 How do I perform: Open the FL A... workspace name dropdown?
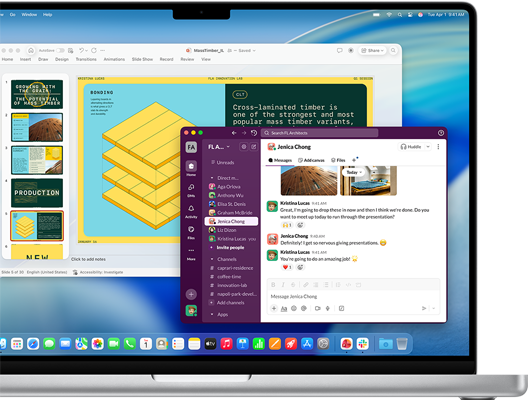click(x=219, y=147)
